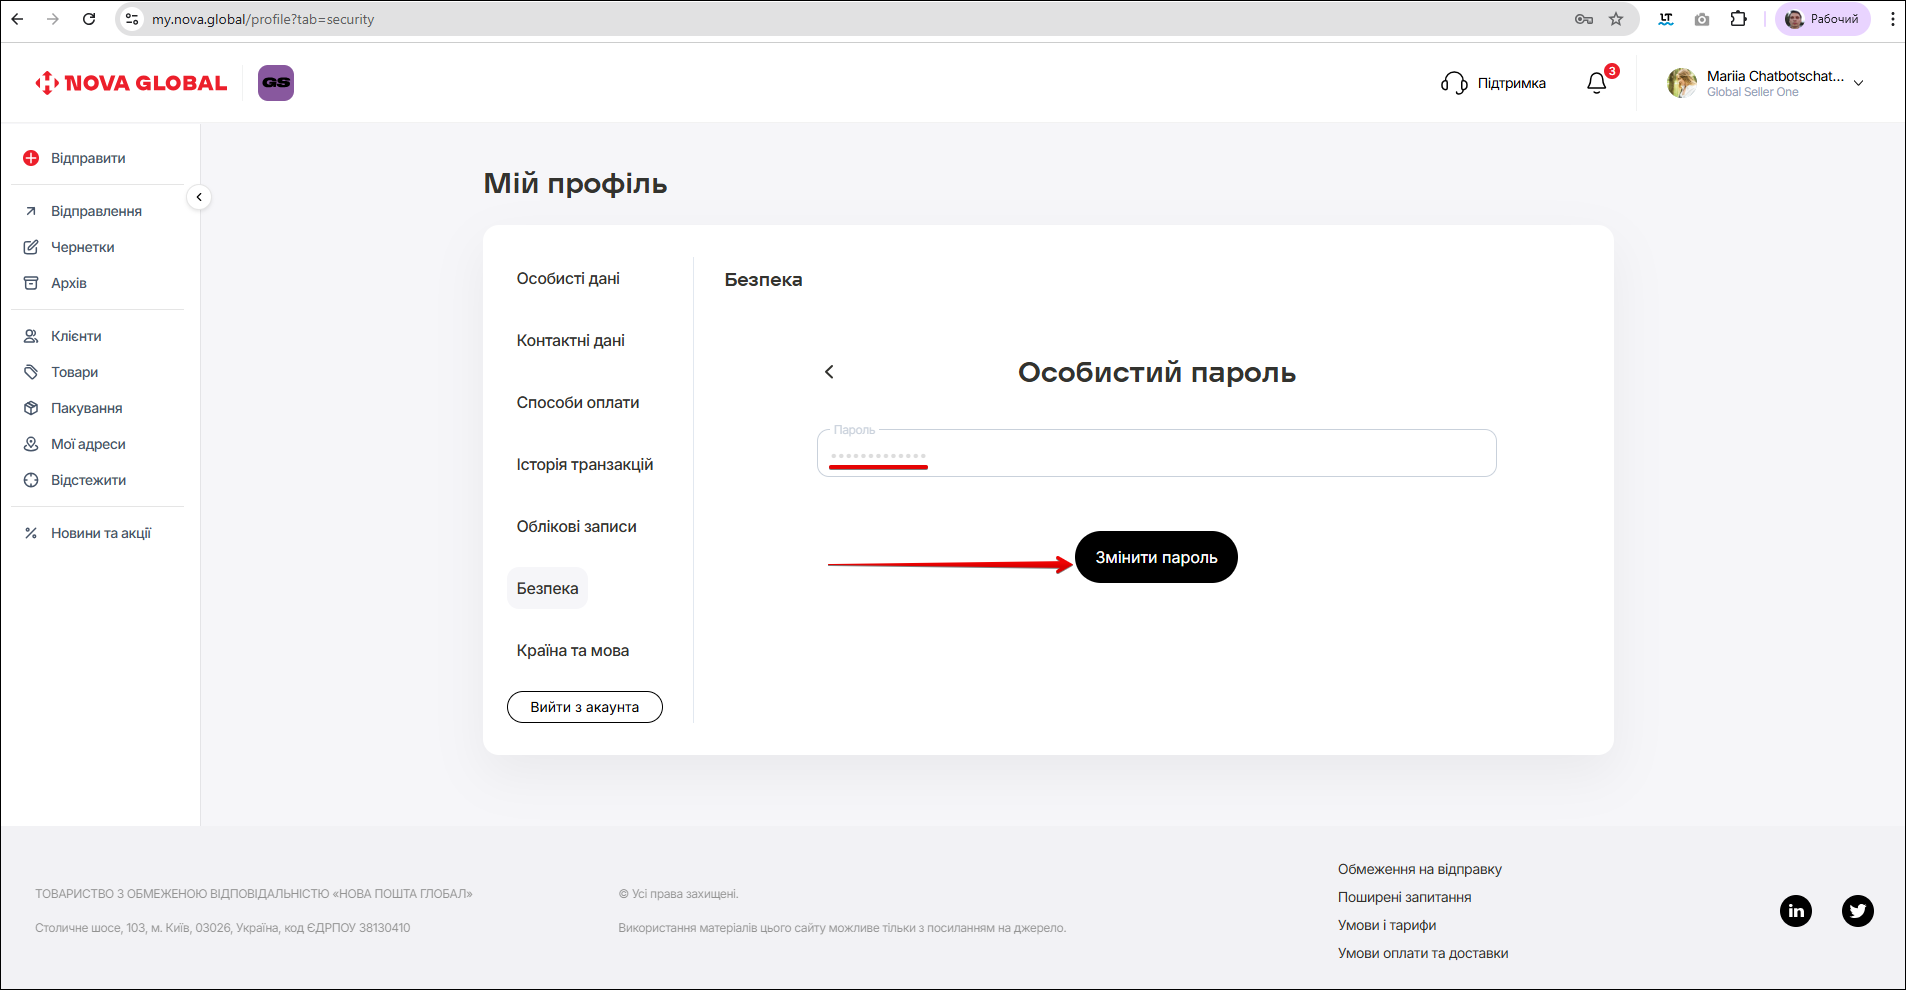
Task: Click Змінити пароль button
Action: point(1156,557)
